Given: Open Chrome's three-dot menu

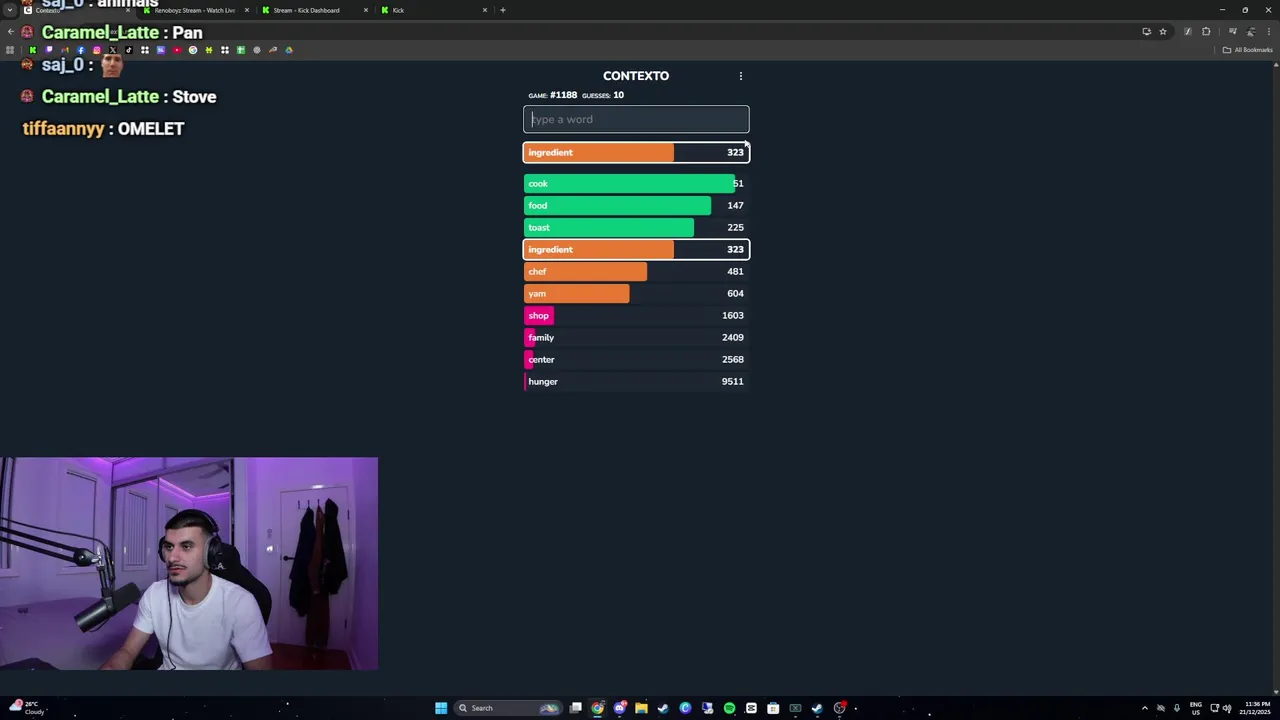Looking at the screenshot, I should (x=1269, y=31).
